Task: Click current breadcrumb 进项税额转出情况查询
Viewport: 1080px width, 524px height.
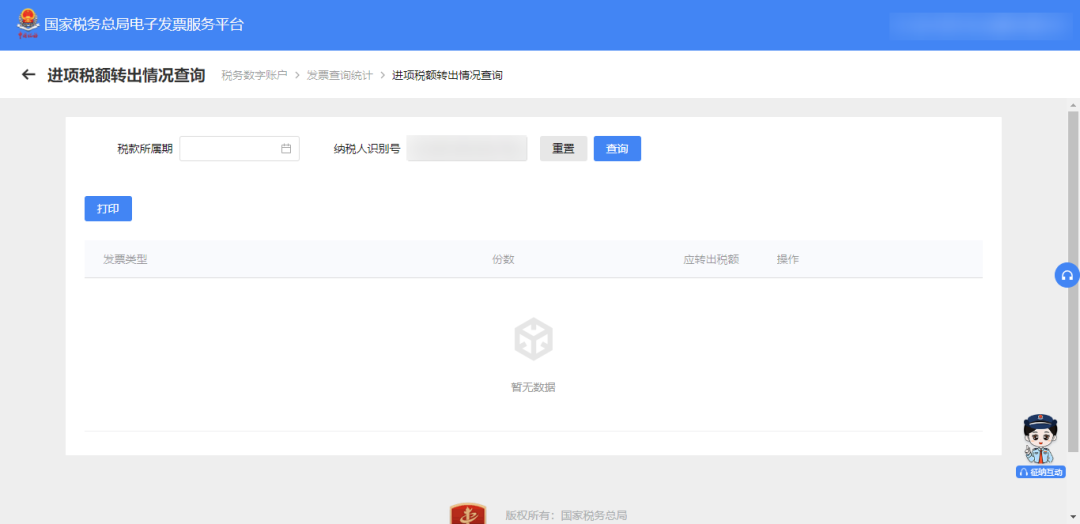Action: tap(447, 75)
